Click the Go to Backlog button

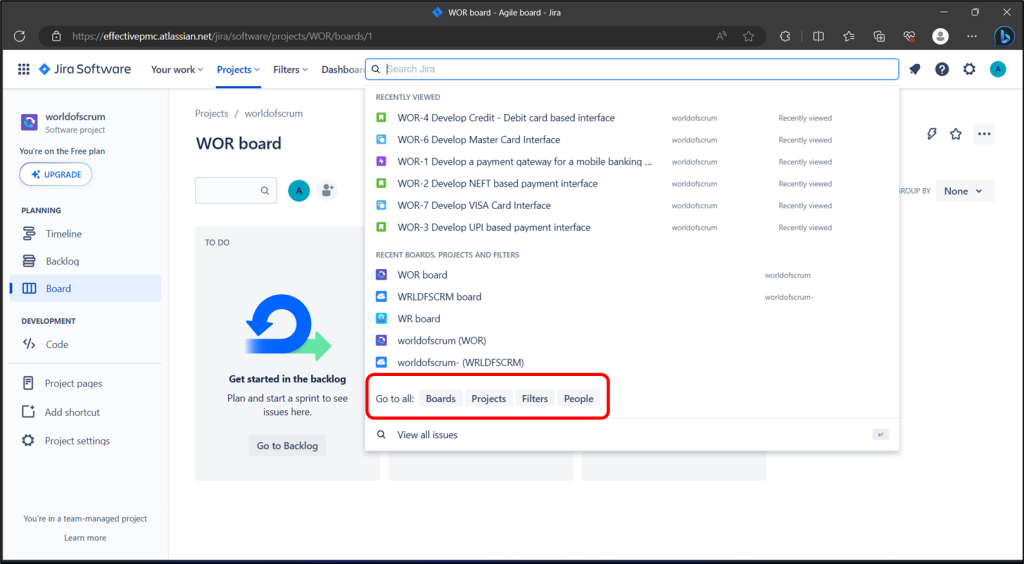click(287, 446)
